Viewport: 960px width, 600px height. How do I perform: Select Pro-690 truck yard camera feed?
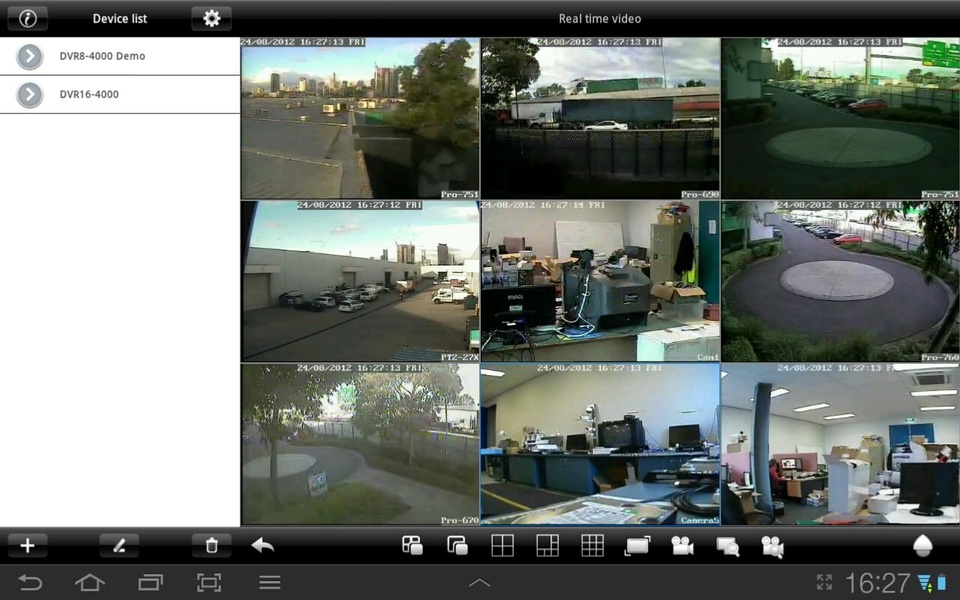[x=600, y=118]
